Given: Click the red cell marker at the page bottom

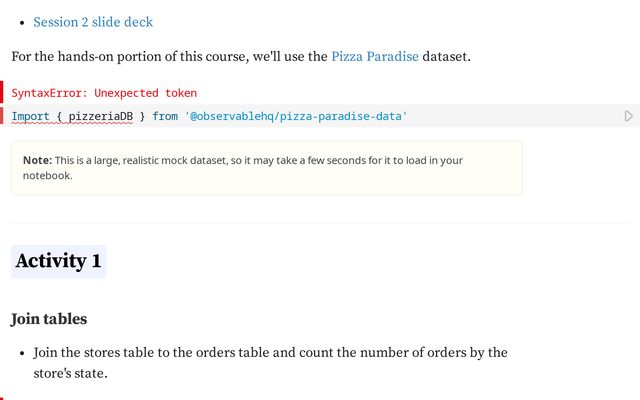Looking at the screenshot, I should (x=2, y=396).
